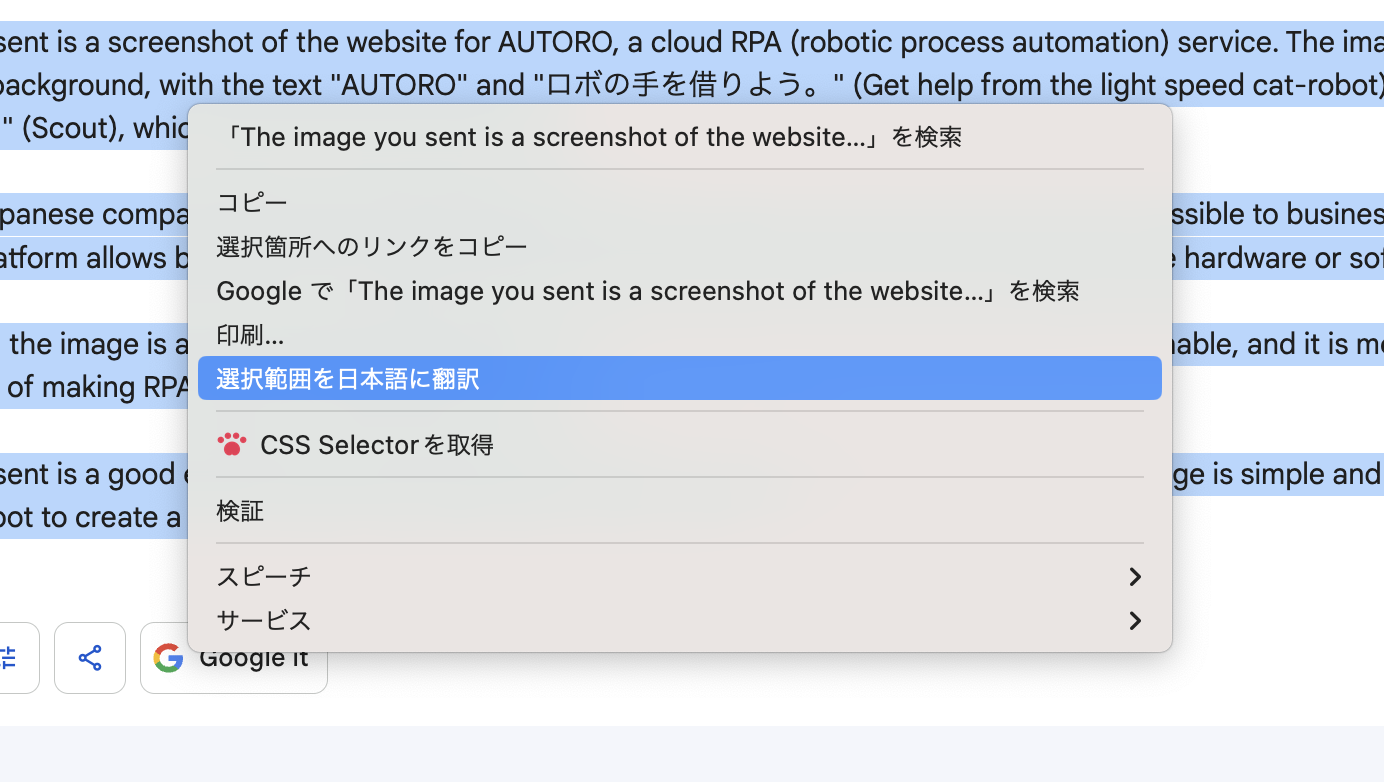The width and height of the screenshot is (1384, 782).
Task: Click the red paw icon for CSS Selector
Action: point(232,444)
